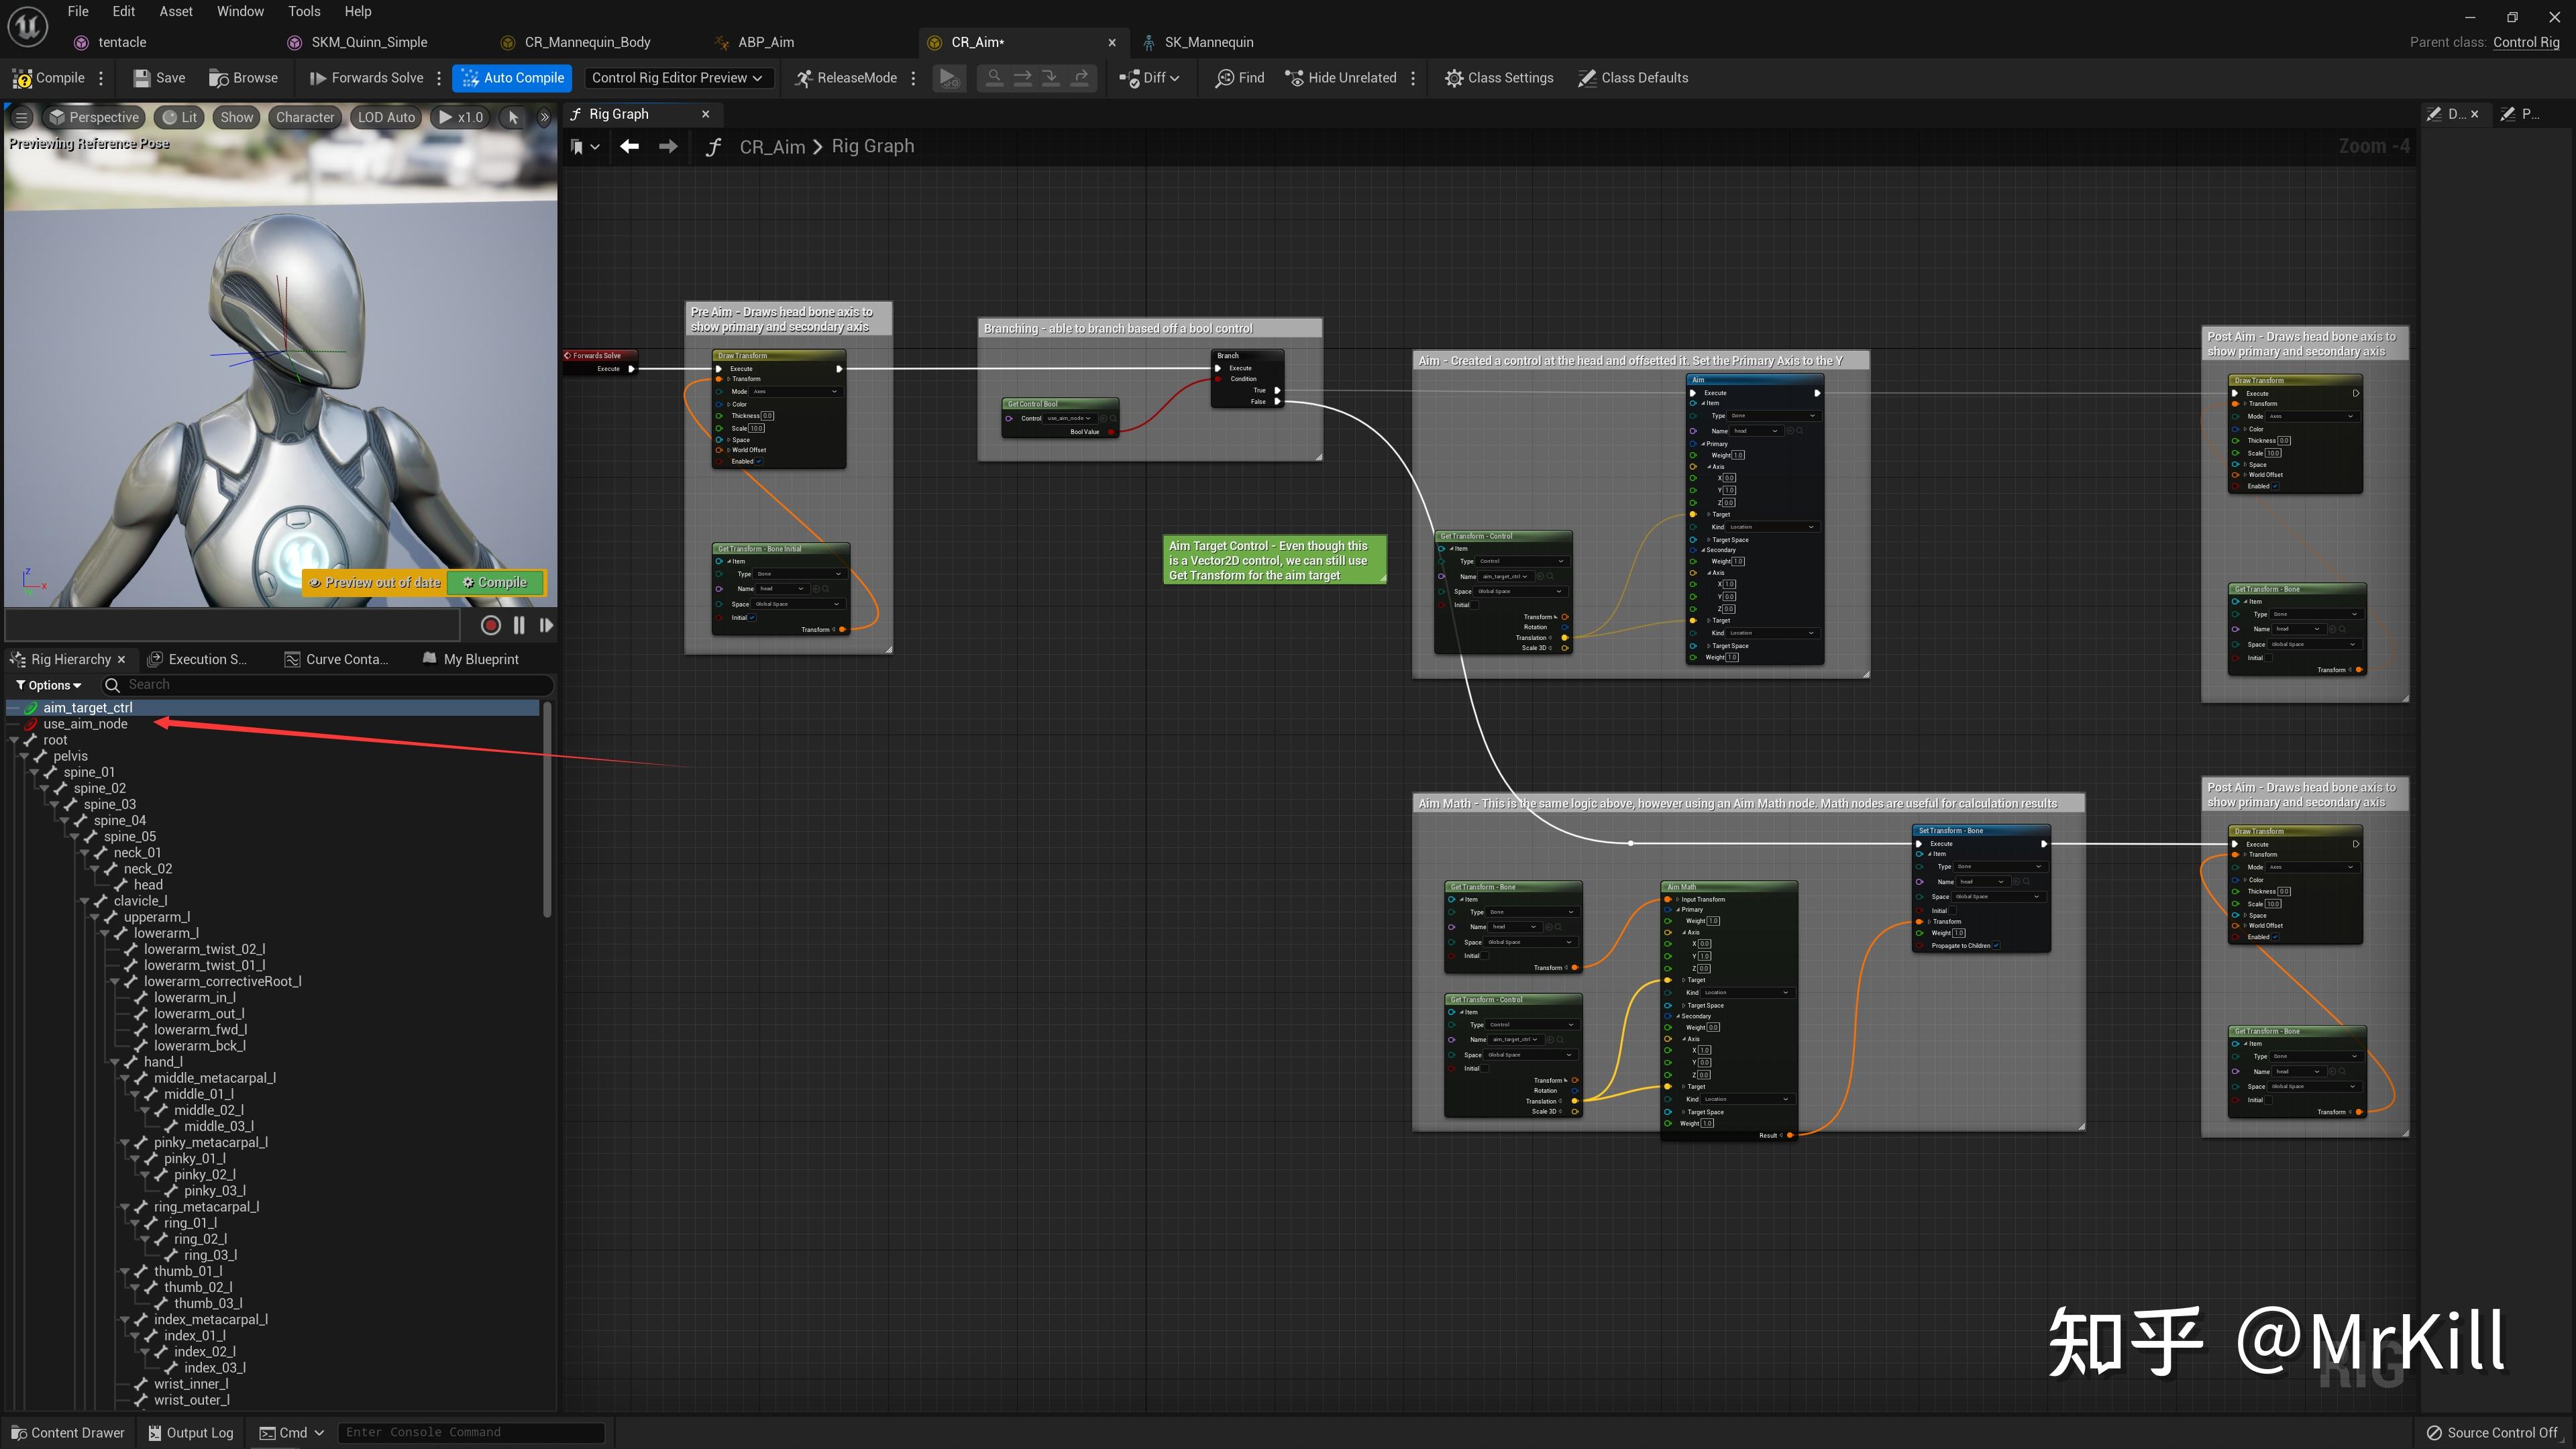Open Class Defaults in toolbar
2576x1449 pixels.
tap(1632, 78)
